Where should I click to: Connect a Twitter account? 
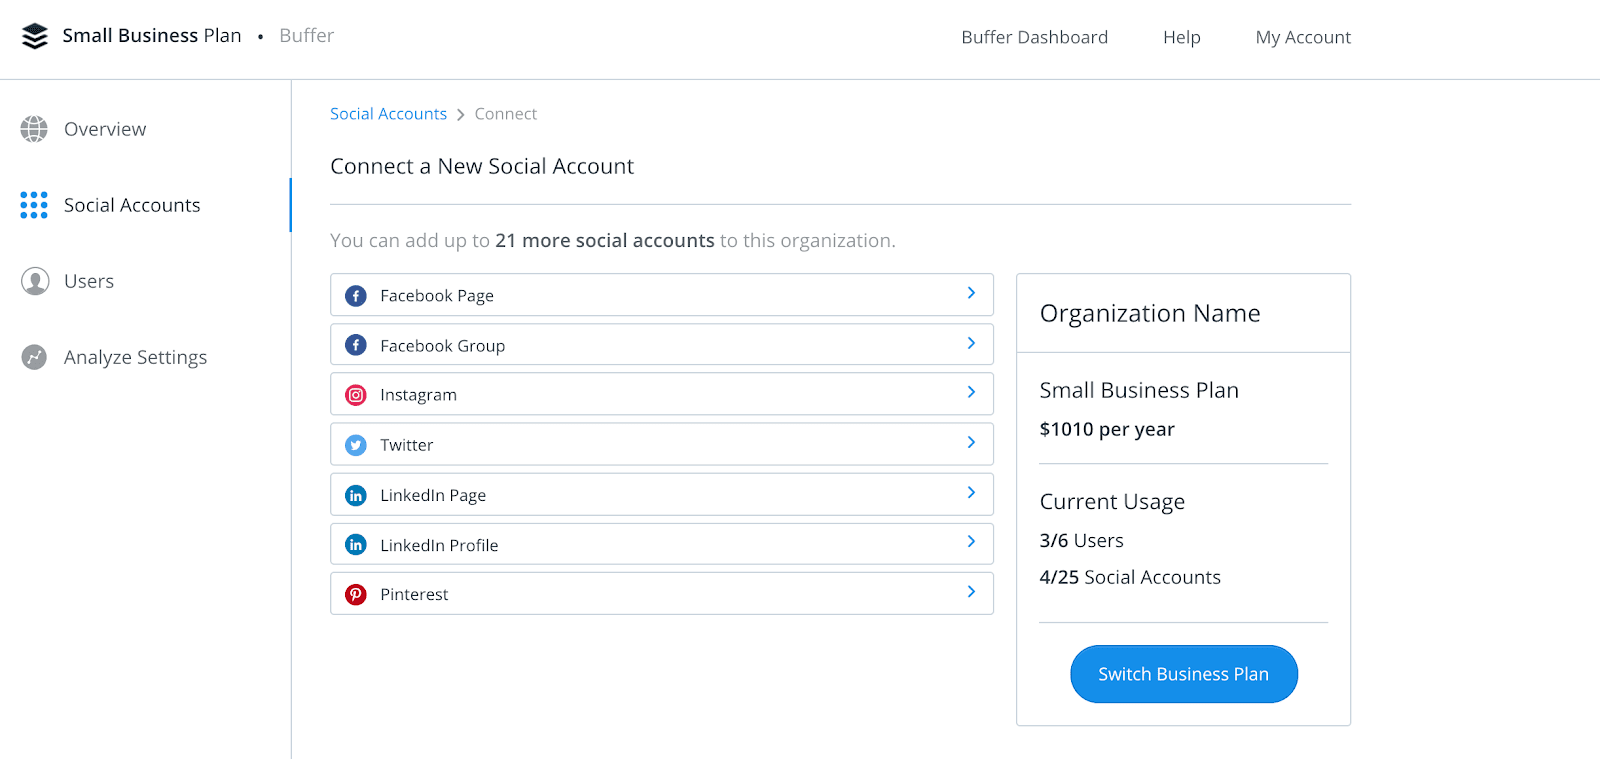click(x=662, y=444)
